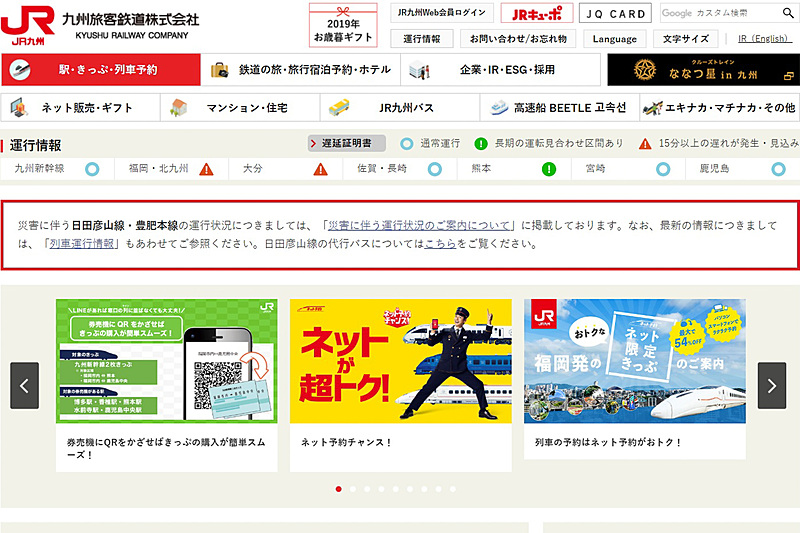Click the external window icon on ななつ星 banner
This screenshot has height=533, width=800.
788,76
